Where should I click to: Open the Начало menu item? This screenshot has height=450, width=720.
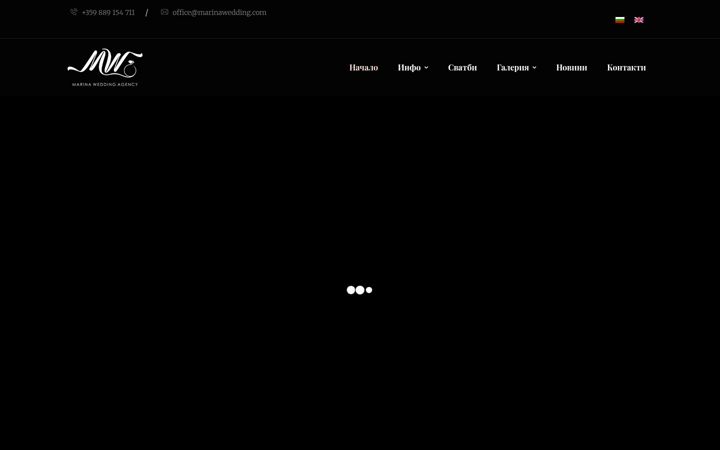click(364, 68)
